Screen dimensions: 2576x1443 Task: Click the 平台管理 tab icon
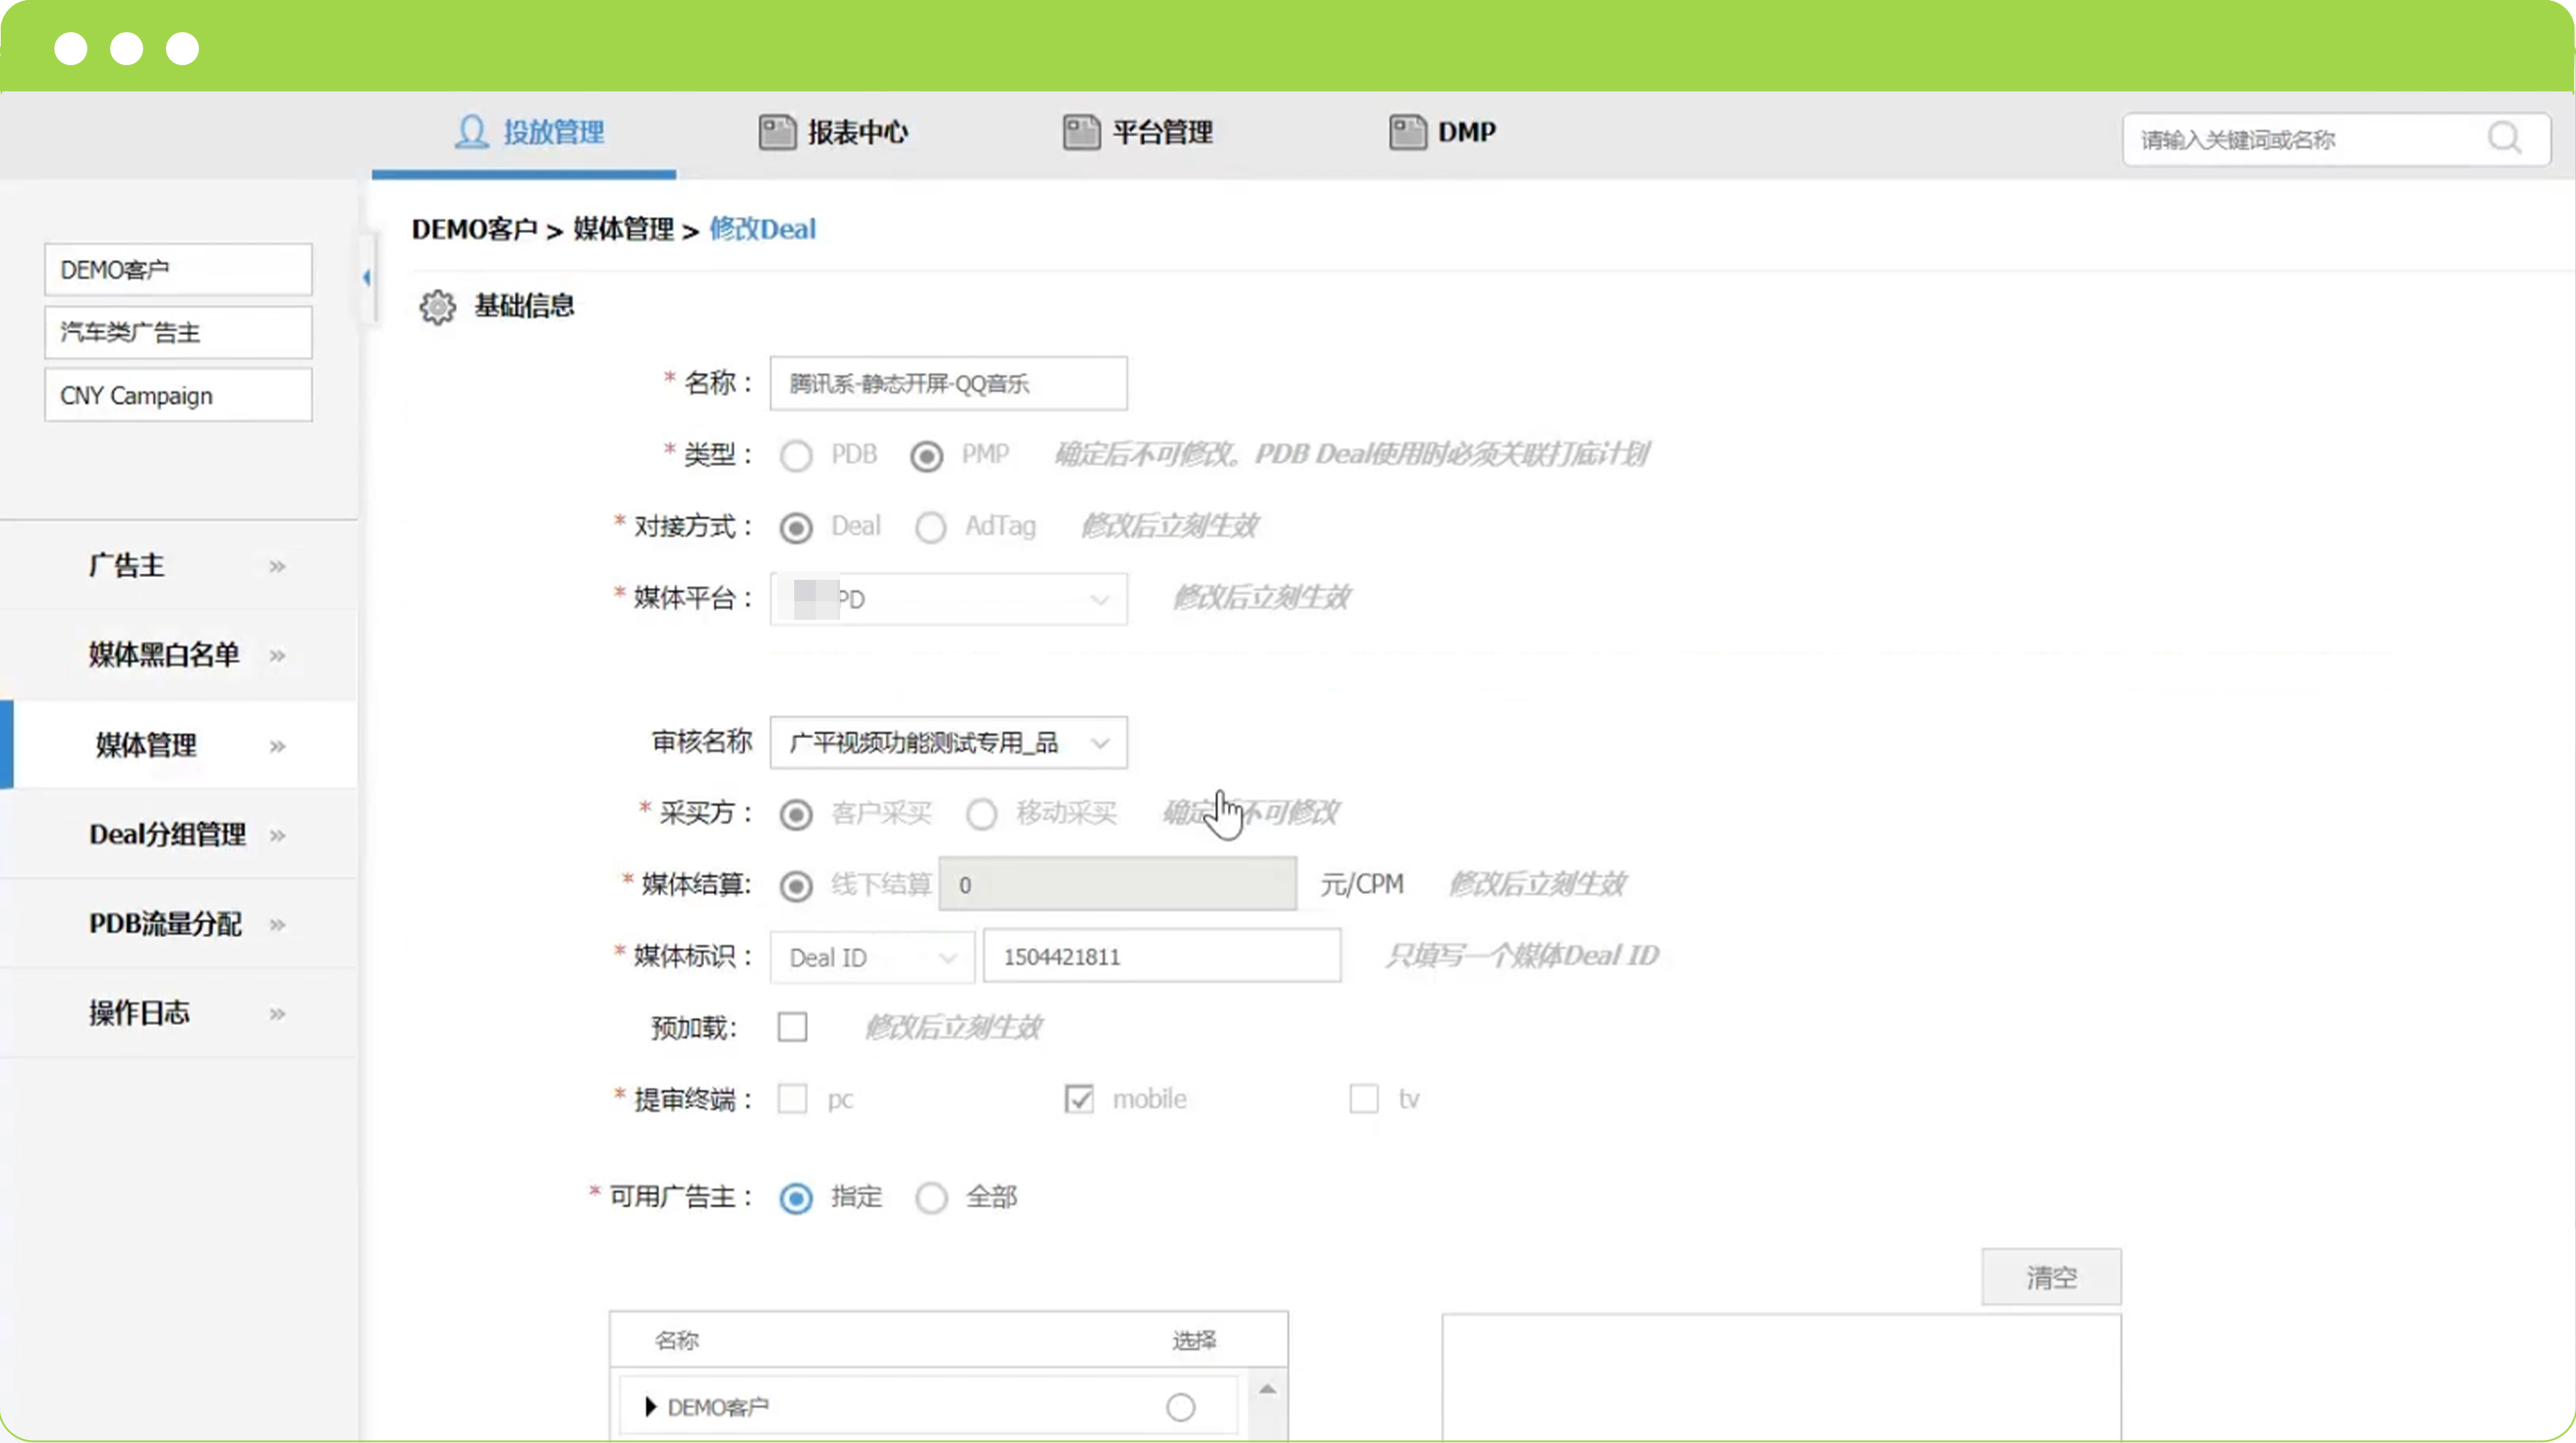point(1081,132)
